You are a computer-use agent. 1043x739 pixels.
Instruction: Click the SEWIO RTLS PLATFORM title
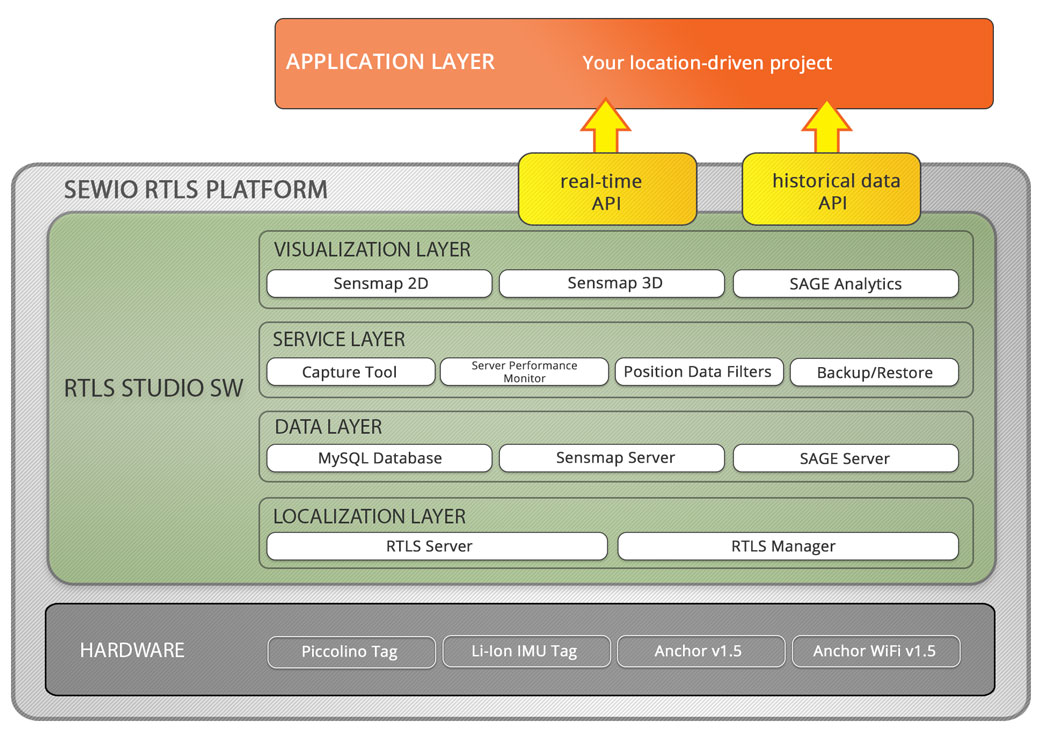coord(196,190)
